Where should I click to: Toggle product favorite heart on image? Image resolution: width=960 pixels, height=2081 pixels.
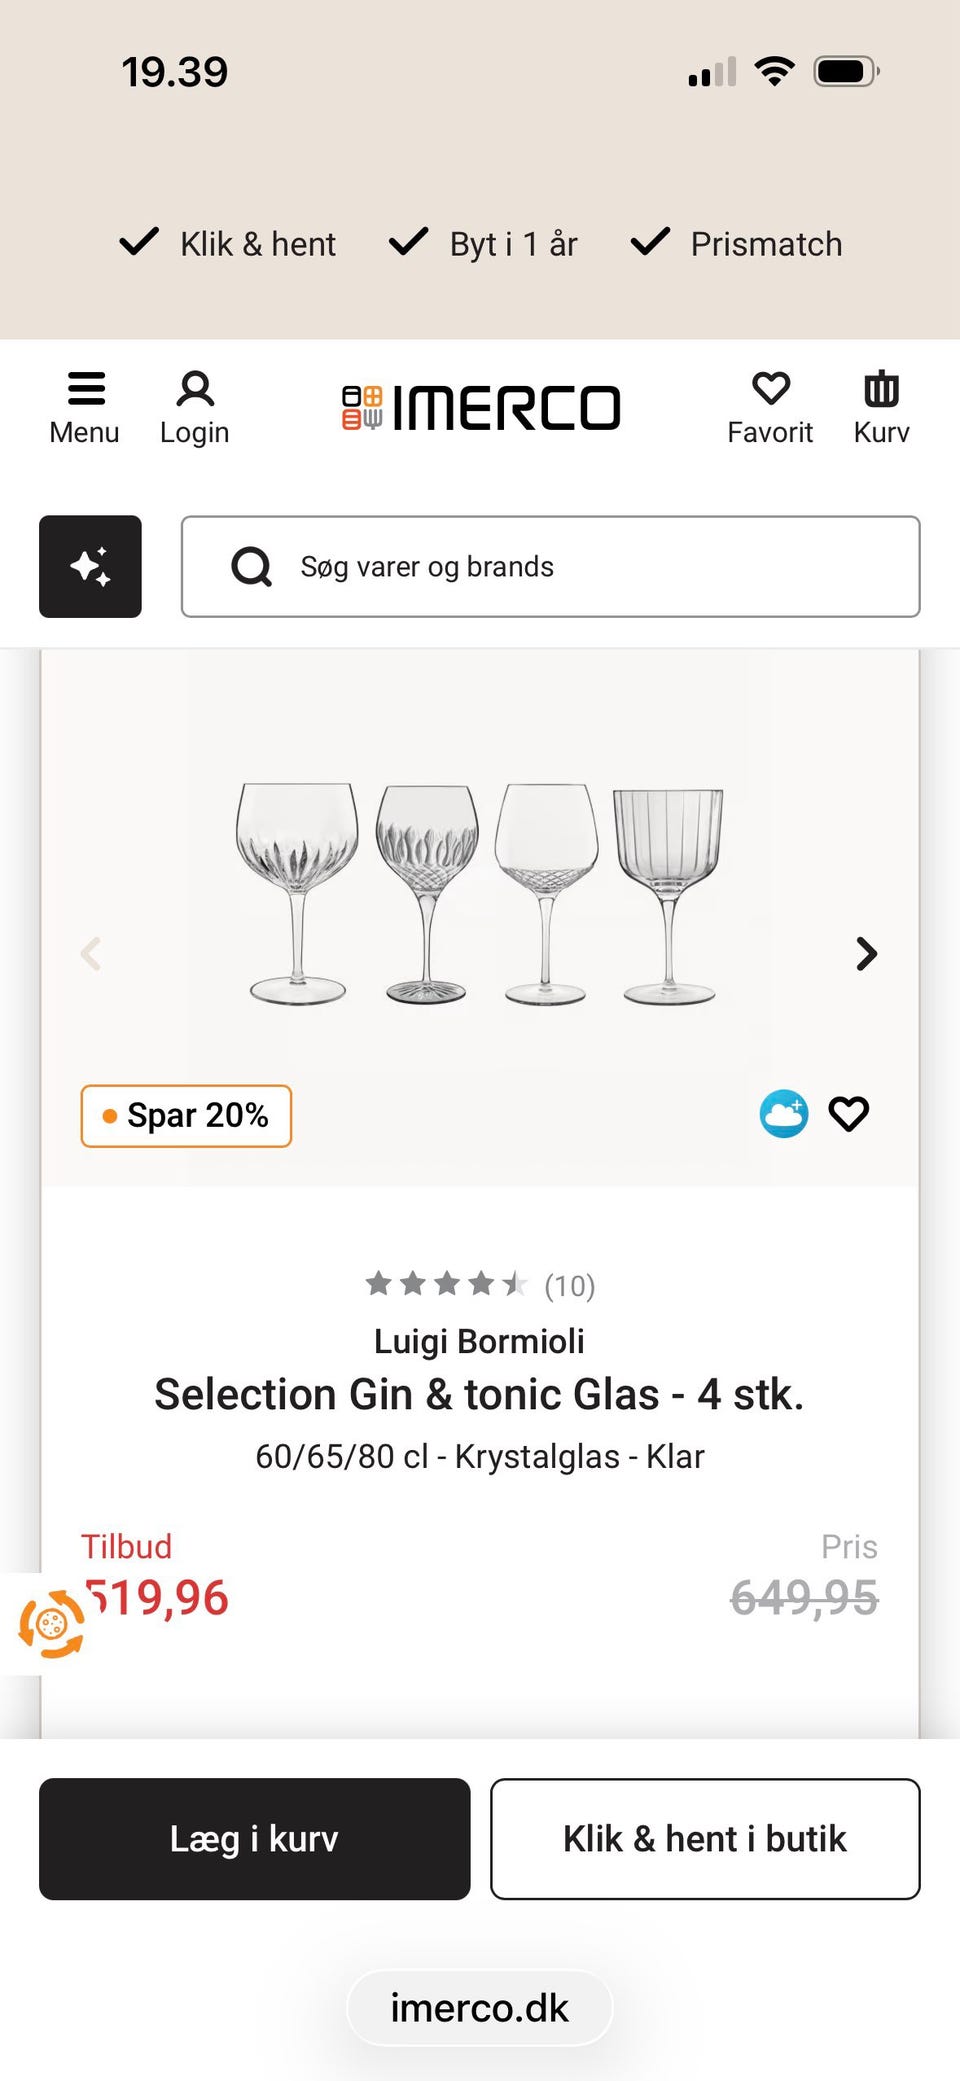(849, 1114)
